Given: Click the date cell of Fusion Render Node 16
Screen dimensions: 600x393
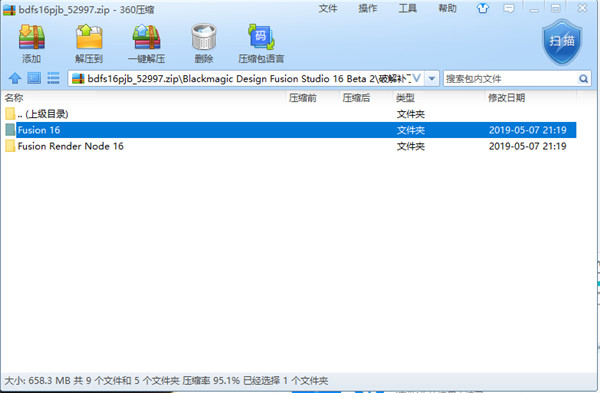Looking at the screenshot, I should pos(528,146).
